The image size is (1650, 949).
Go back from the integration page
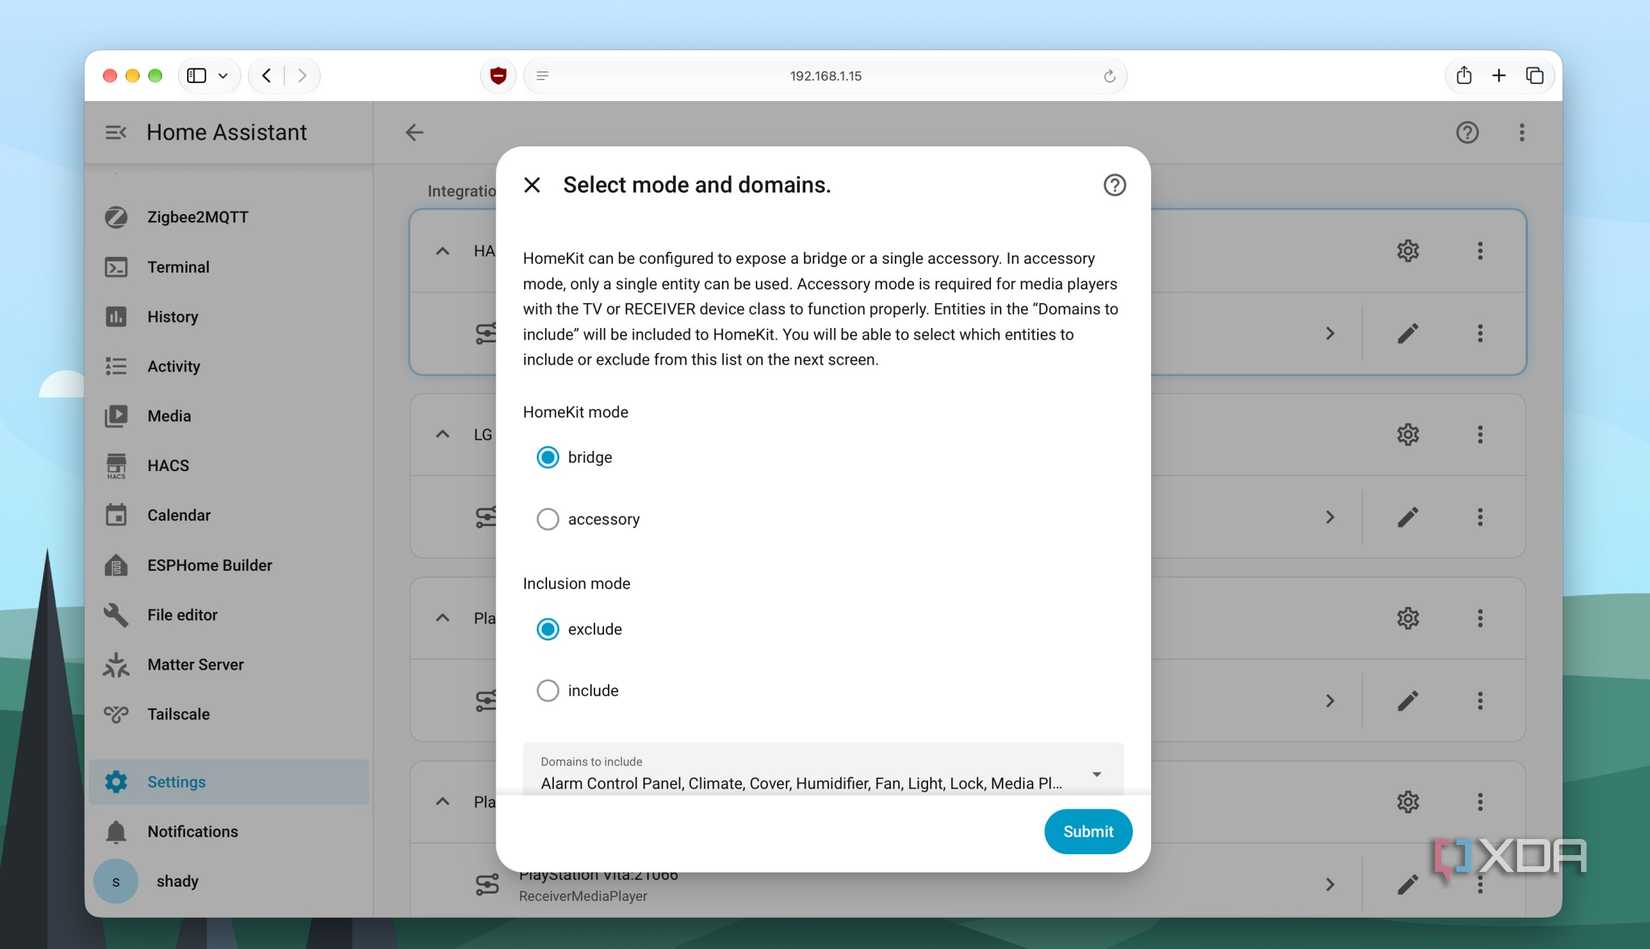click(414, 132)
